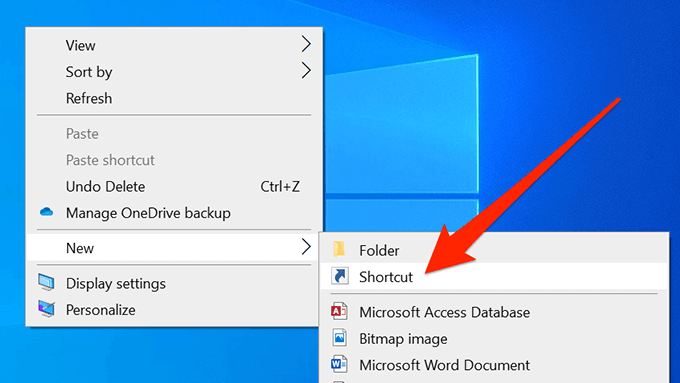Expand the Sort by submenu arrow
The image size is (680, 383).
pos(306,70)
